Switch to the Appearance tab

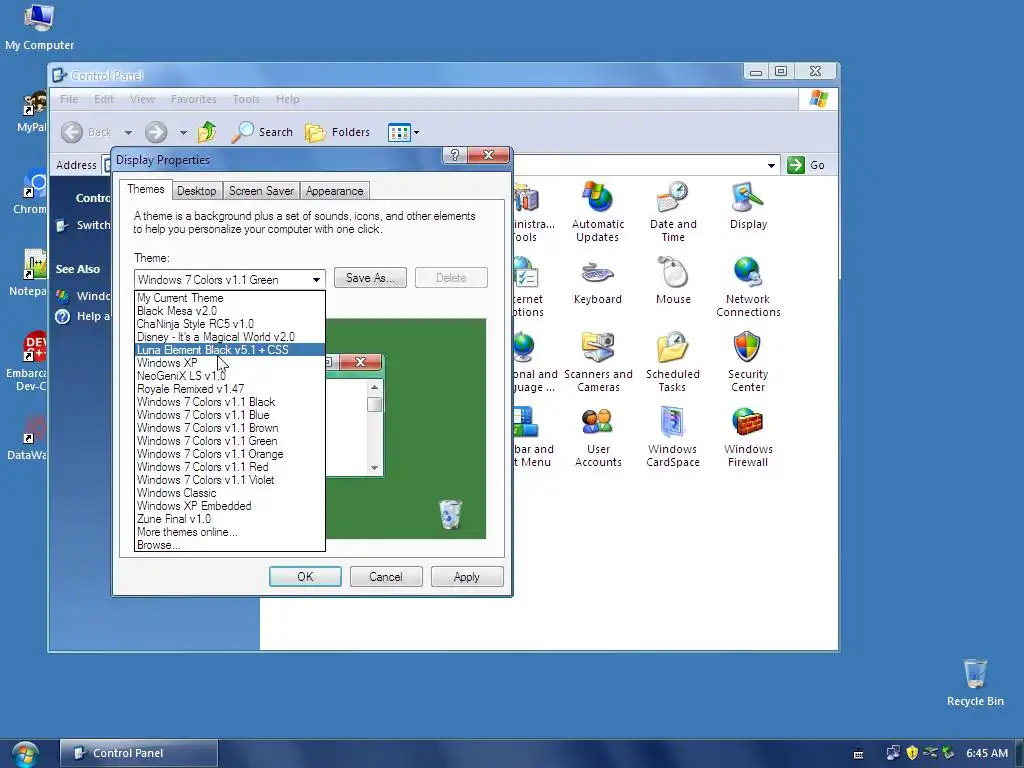click(x=334, y=191)
